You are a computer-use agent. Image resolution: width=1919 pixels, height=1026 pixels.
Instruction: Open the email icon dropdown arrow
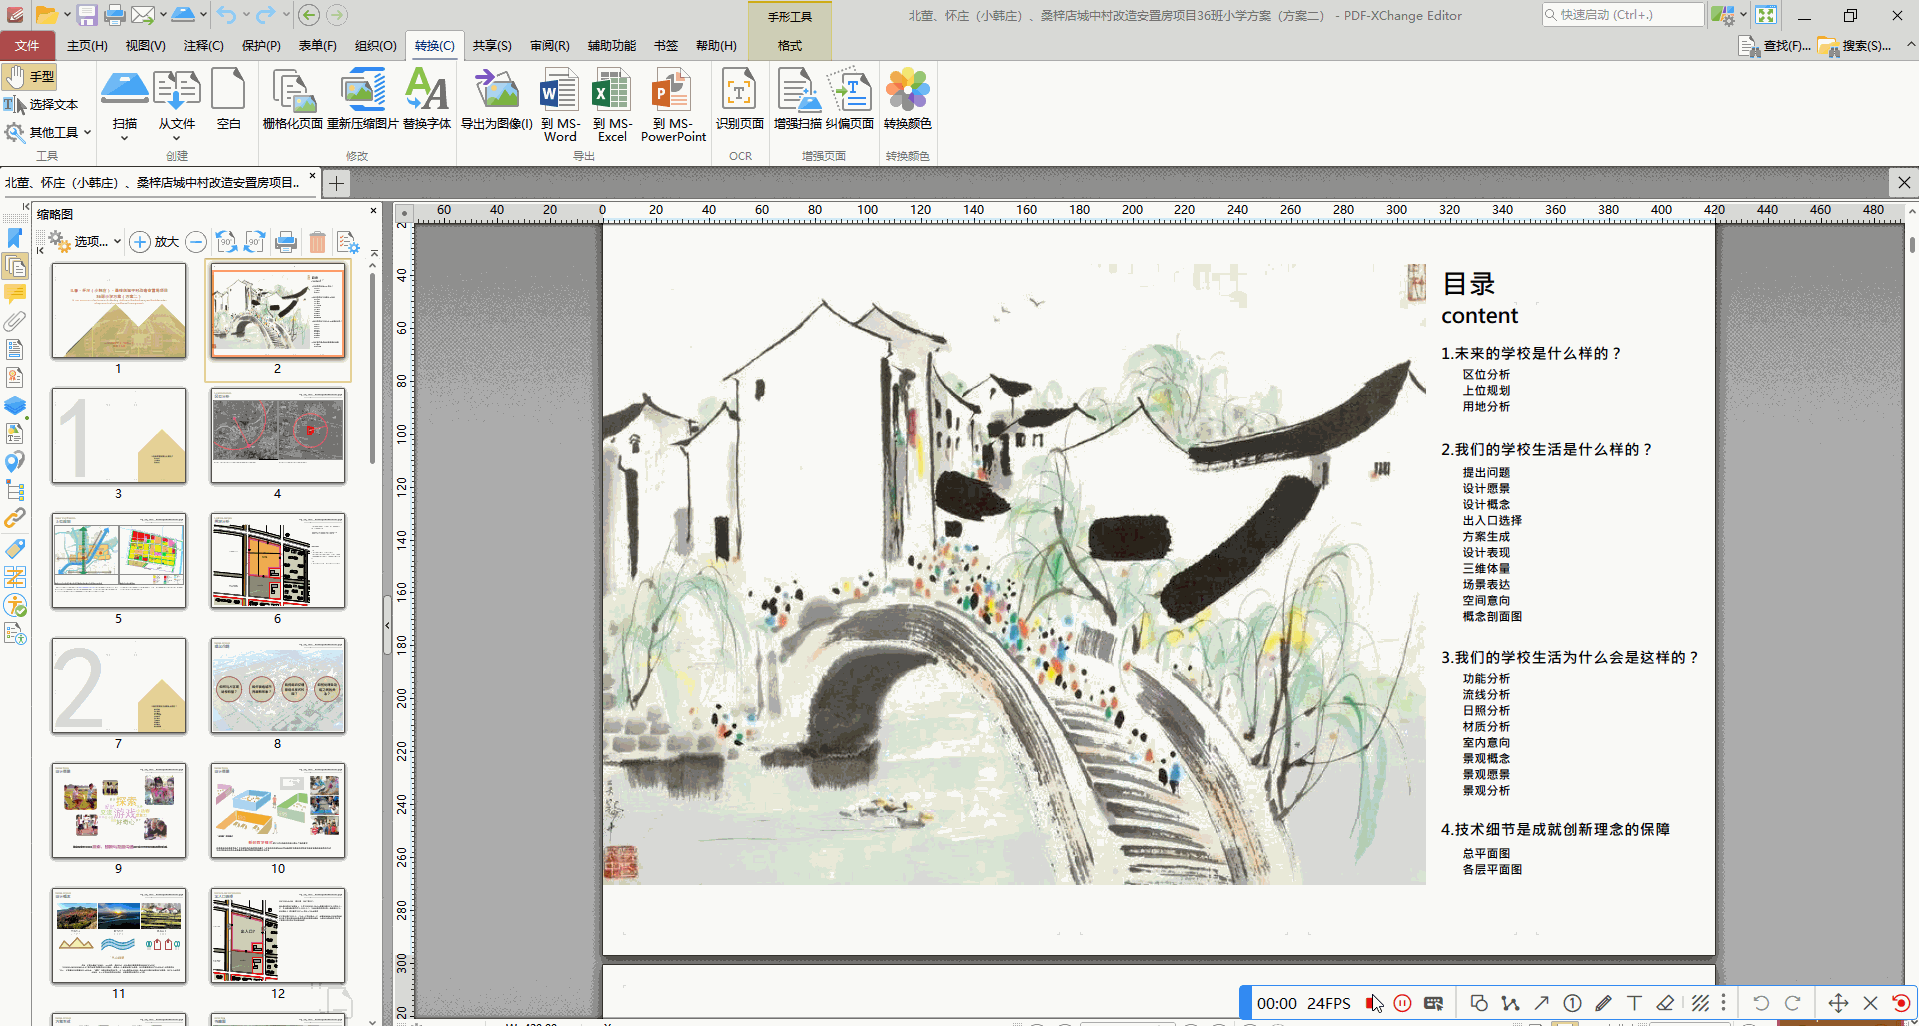(162, 15)
